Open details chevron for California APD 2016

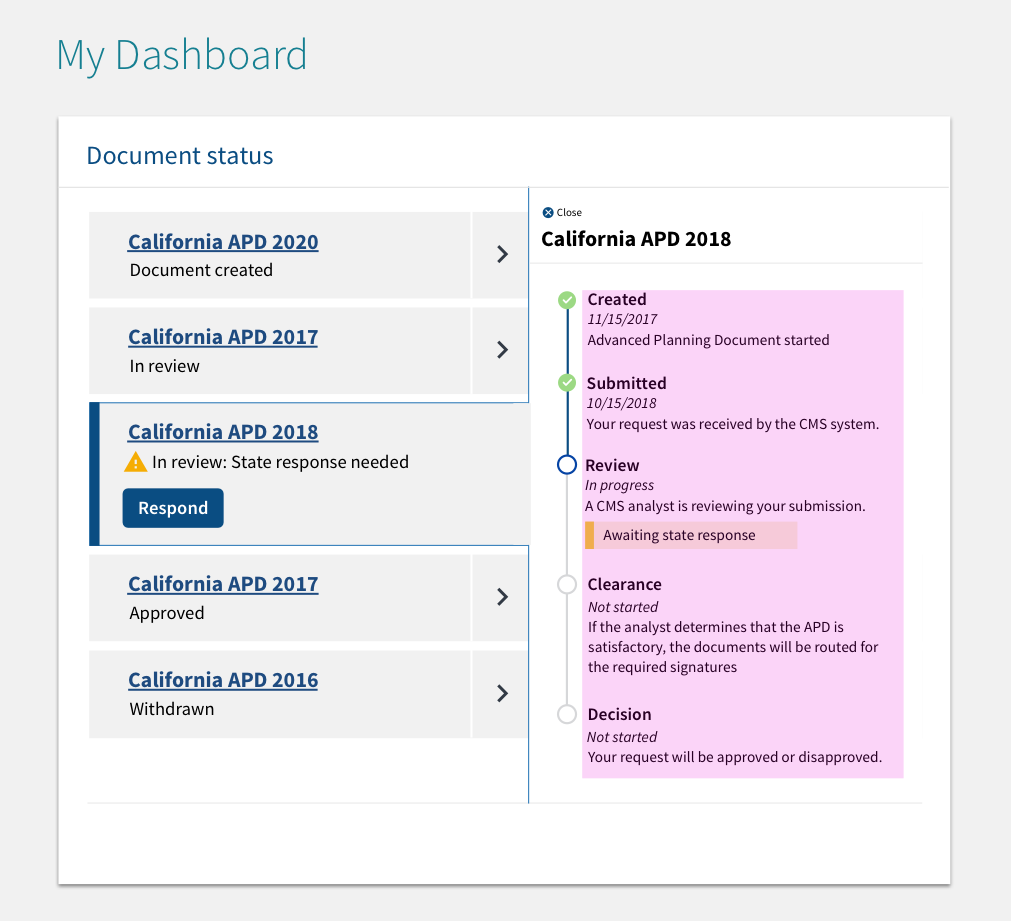(500, 693)
